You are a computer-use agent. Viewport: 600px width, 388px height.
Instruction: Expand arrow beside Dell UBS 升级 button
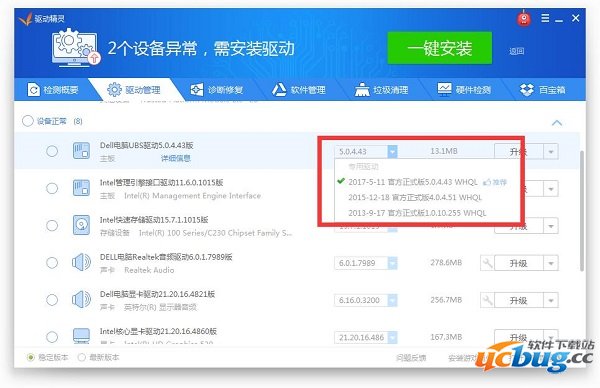551,152
